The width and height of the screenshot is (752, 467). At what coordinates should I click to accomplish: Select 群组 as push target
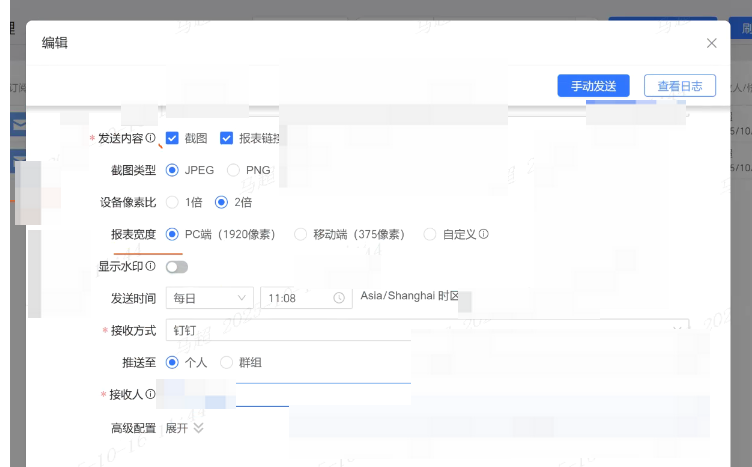[x=226, y=362]
